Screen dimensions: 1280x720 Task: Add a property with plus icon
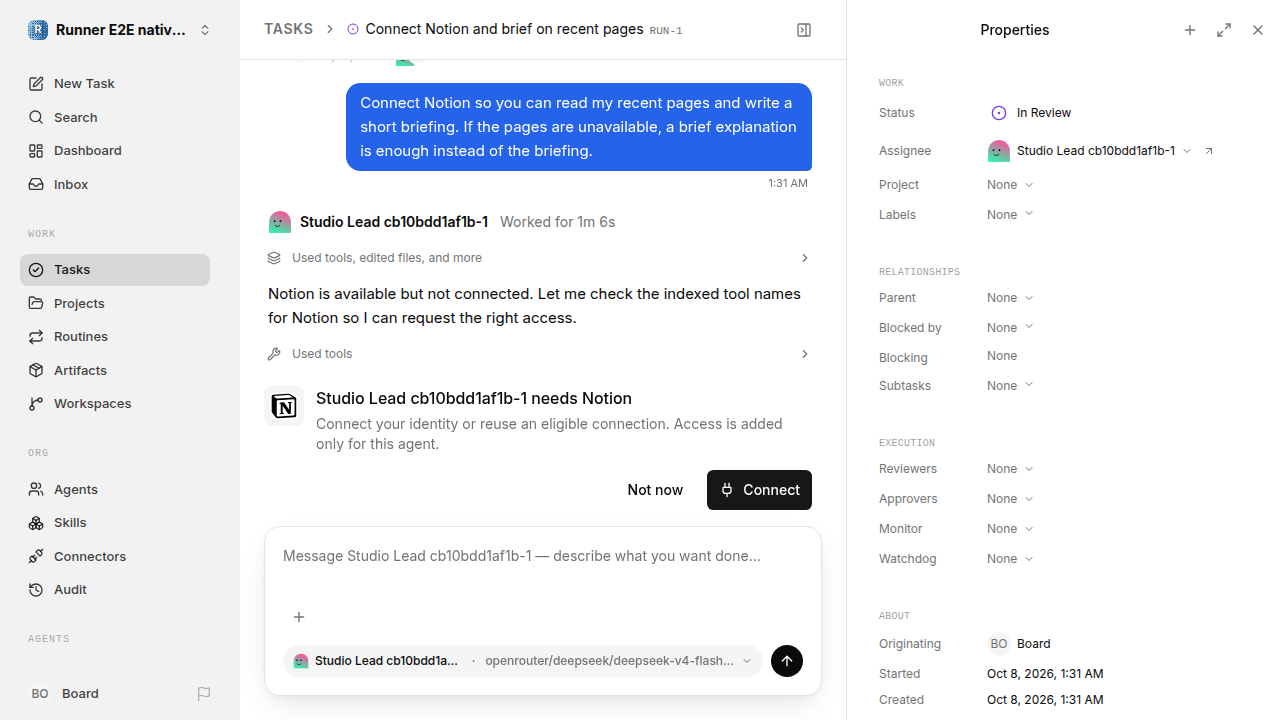[1190, 30]
